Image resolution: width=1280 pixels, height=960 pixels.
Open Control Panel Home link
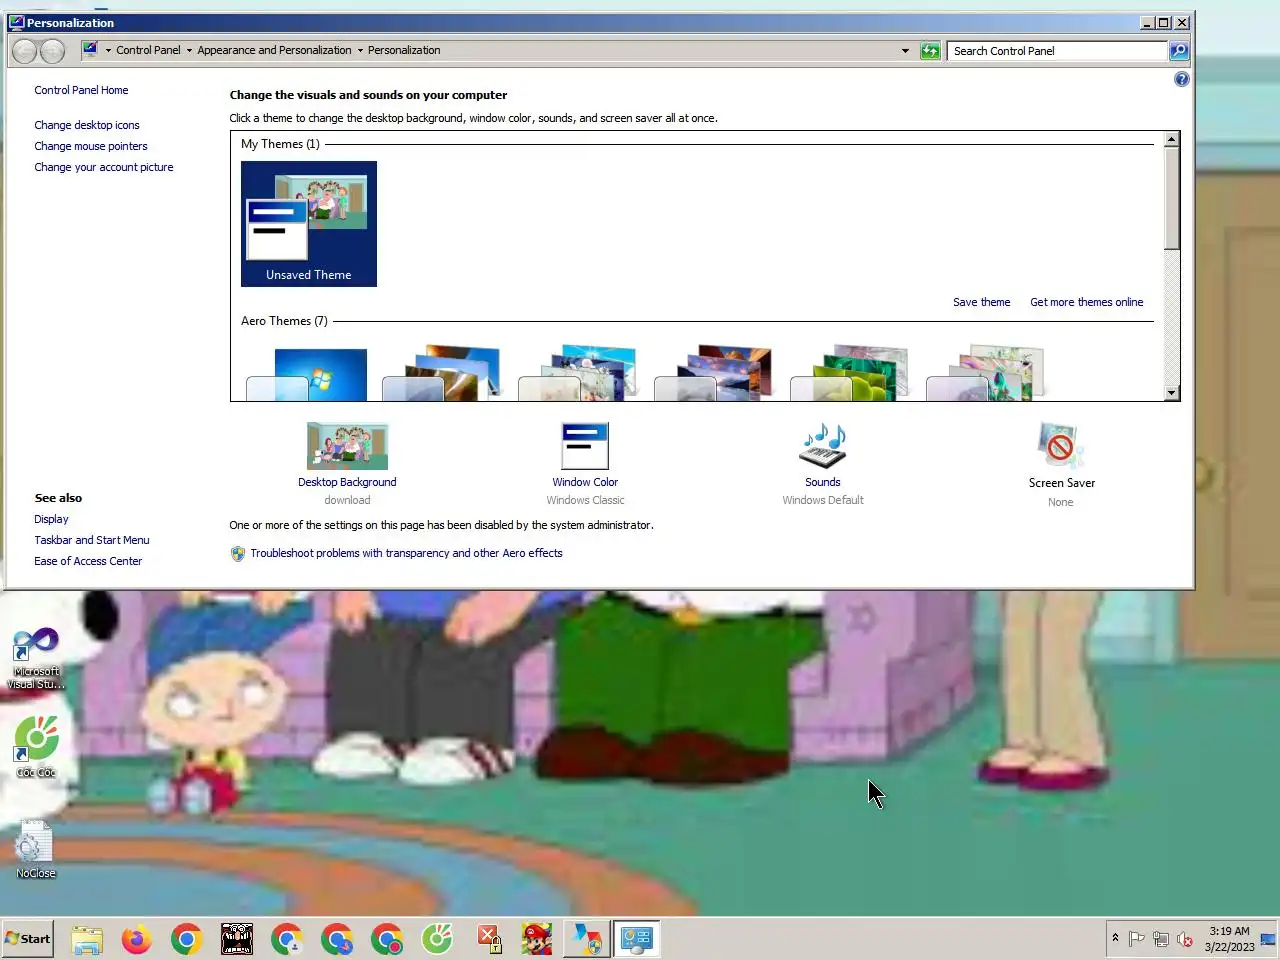(81, 90)
